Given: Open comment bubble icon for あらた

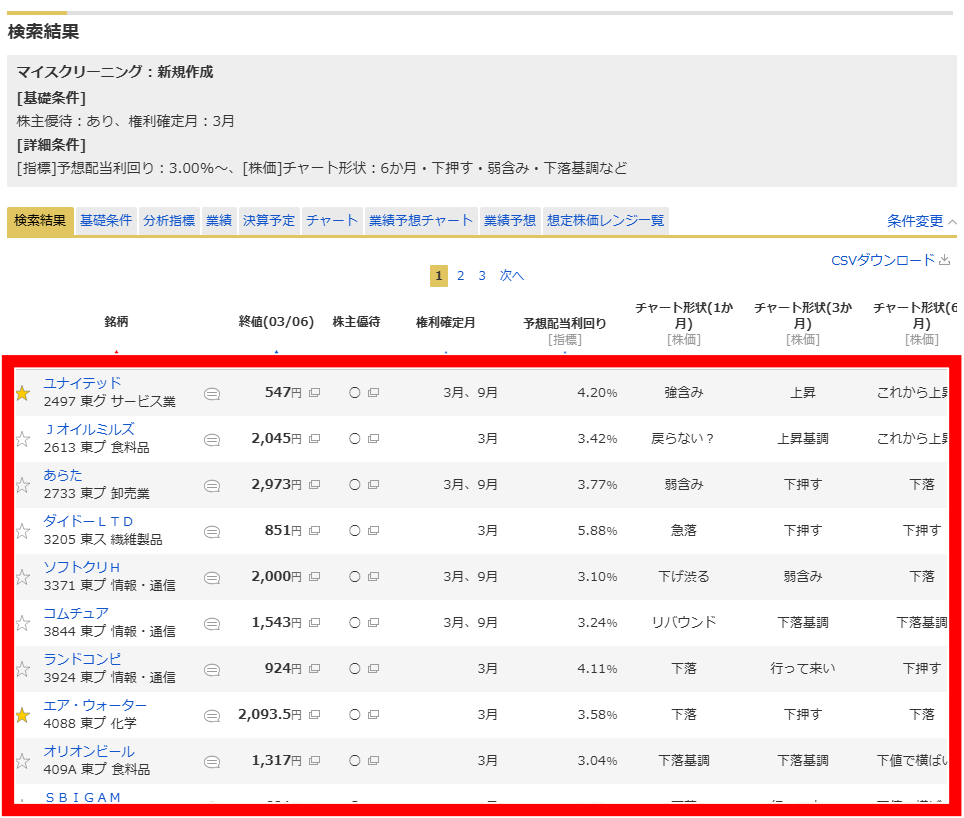Looking at the screenshot, I should click(212, 485).
